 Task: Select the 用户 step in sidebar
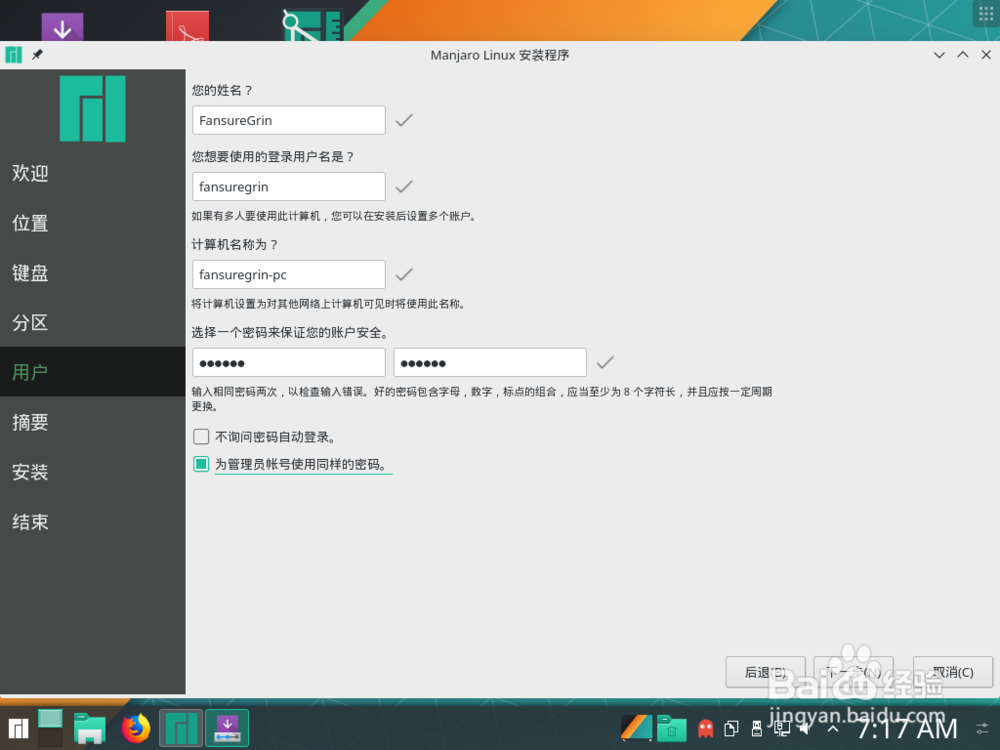pos(92,372)
